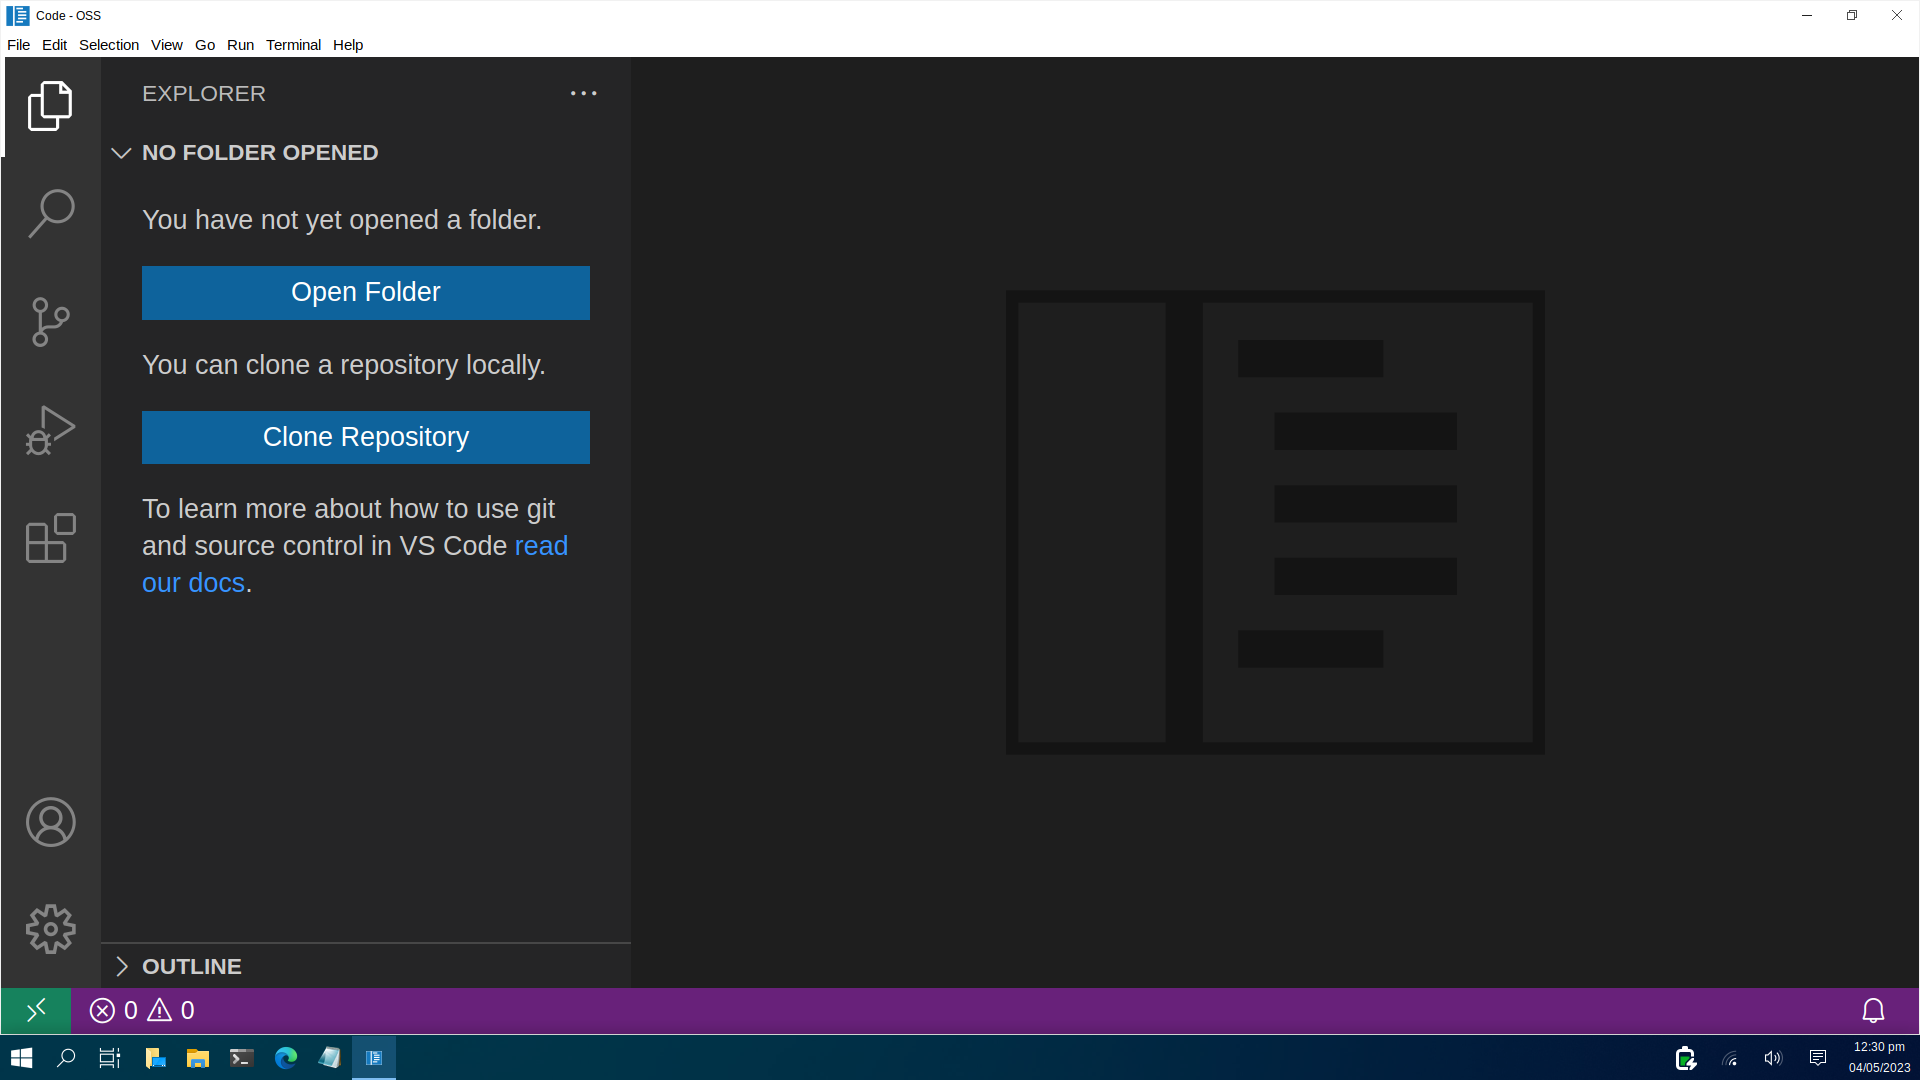Click the Clone Repository button
The width and height of the screenshot is (1920, 1080).
pyautogui.click(x=365, y=438)
